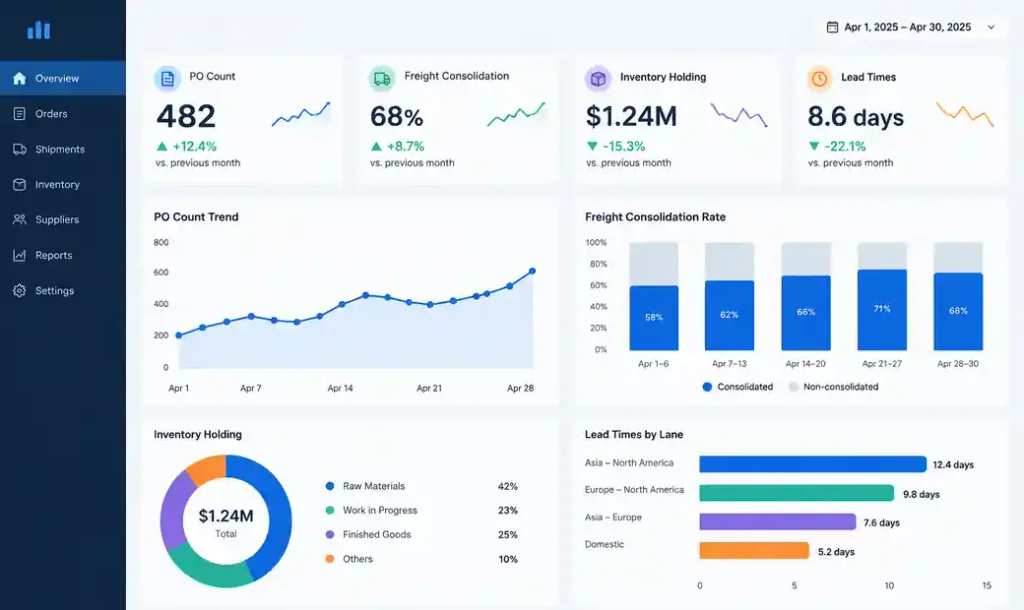
Task: Click the $1.24M Total donut center
Action: pyautogui.click(x=226, y=522)
